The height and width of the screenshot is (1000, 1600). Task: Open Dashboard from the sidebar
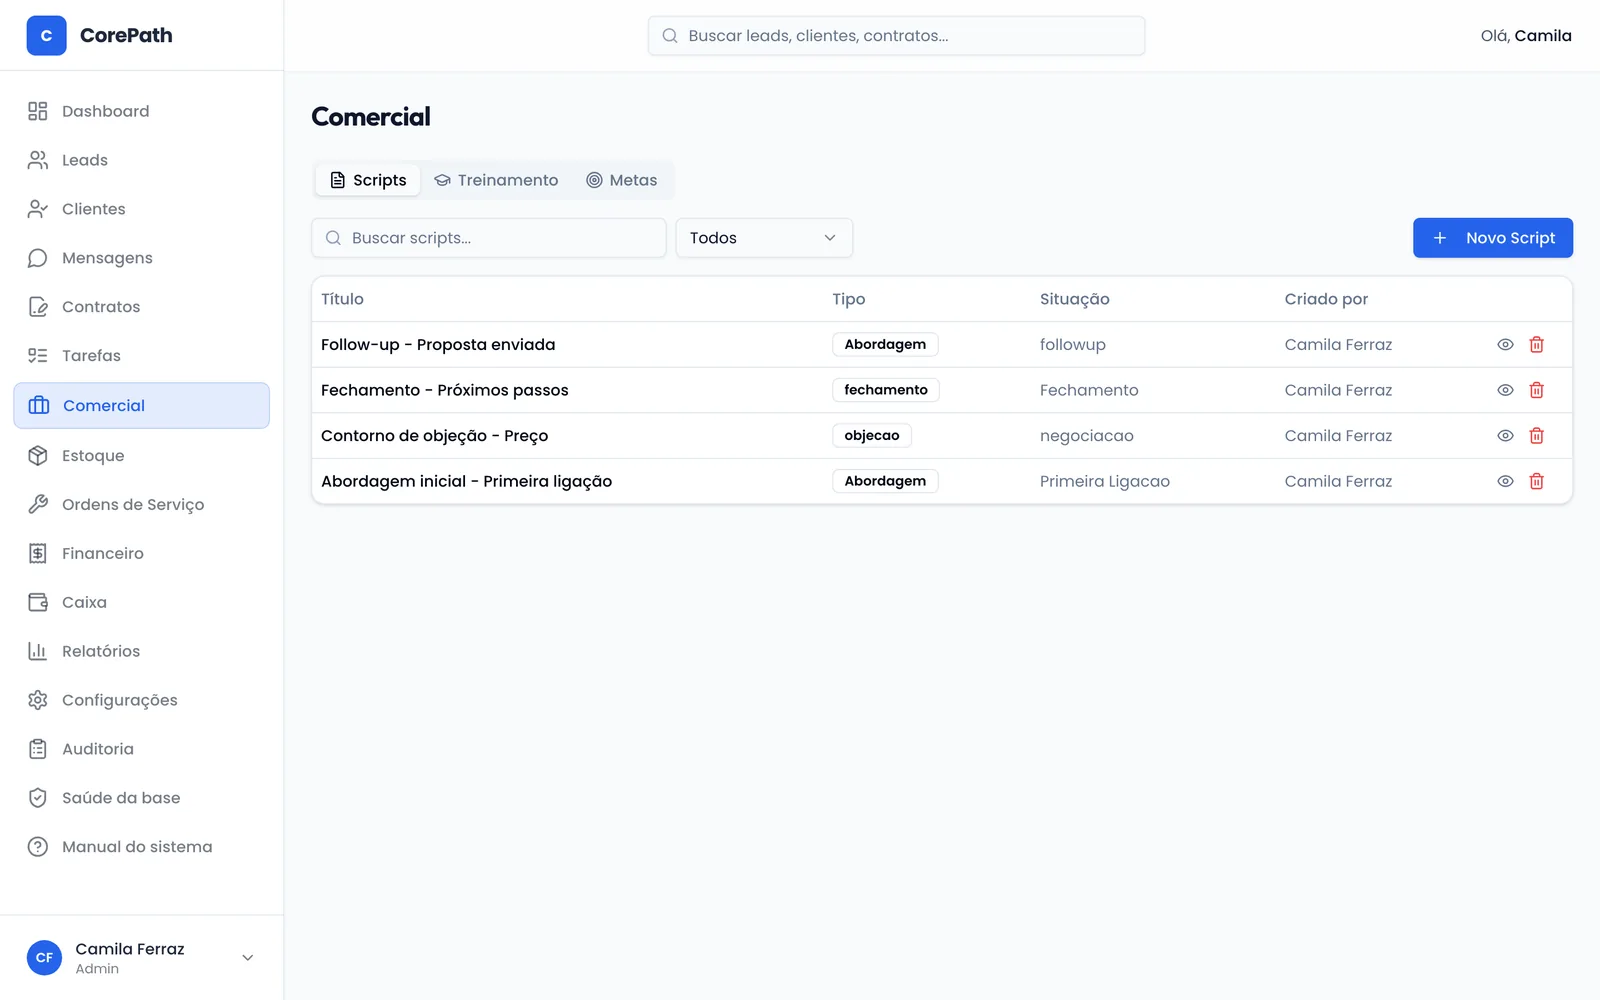click(141, 111)
